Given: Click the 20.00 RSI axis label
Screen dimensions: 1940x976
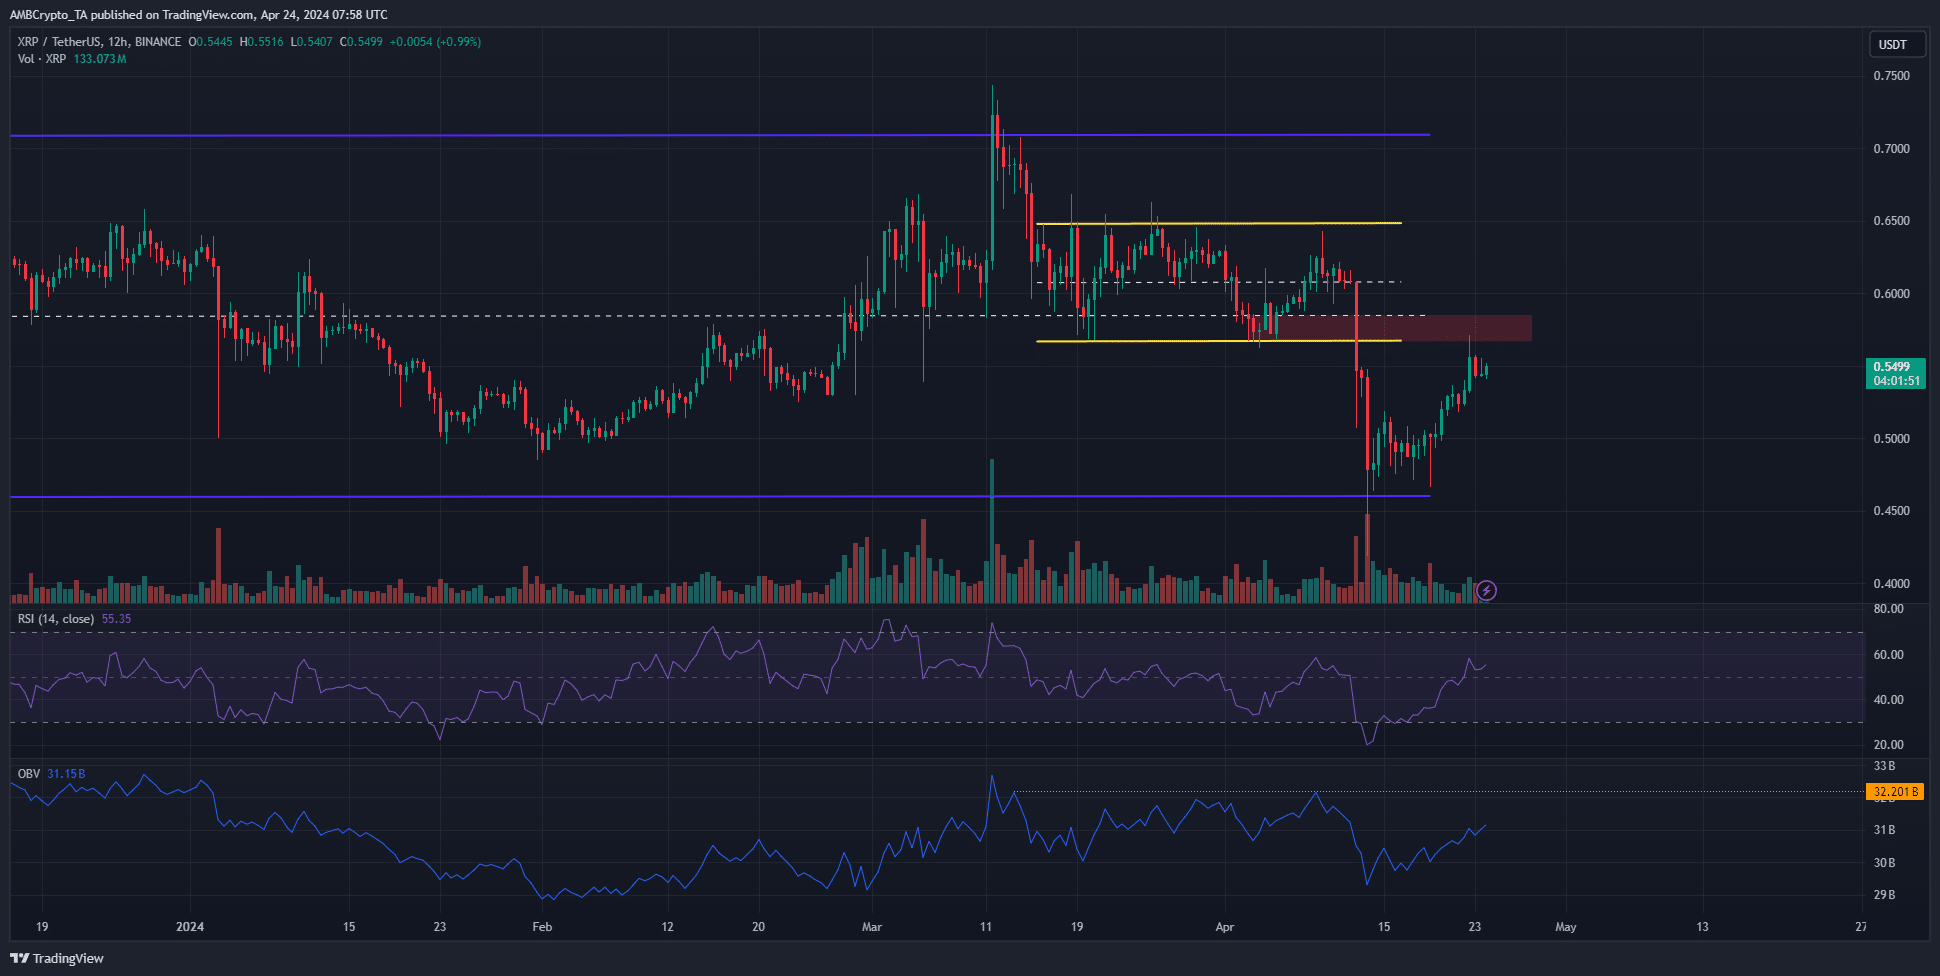Looking at the screenshot, I should (1888, 745).
